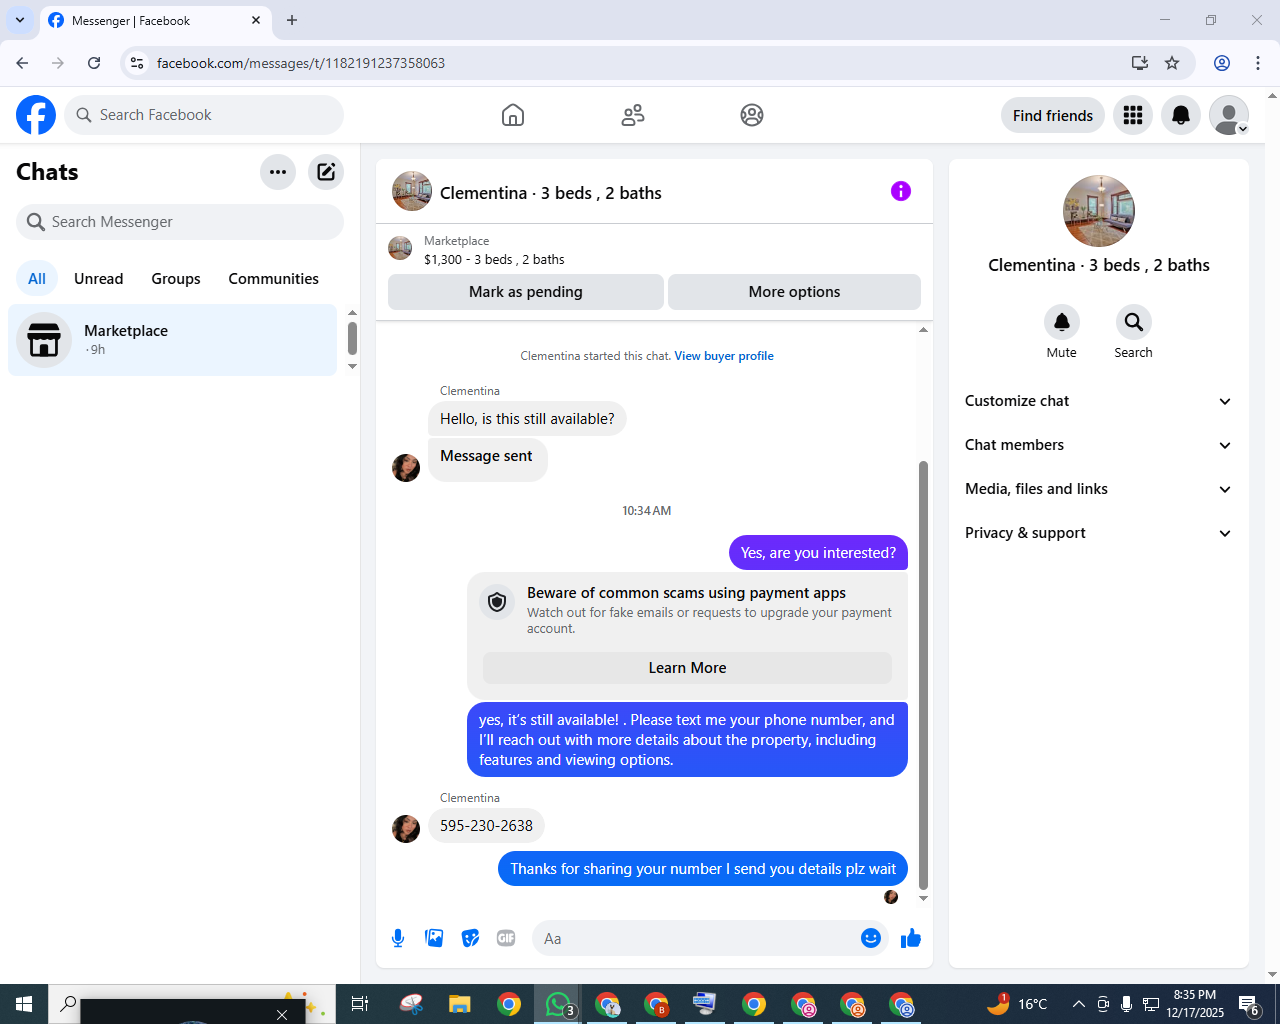Open File Explorer from taskbar
Screen dimensions: 1280x1024
pyautogui.click(x=459, y=1004)
